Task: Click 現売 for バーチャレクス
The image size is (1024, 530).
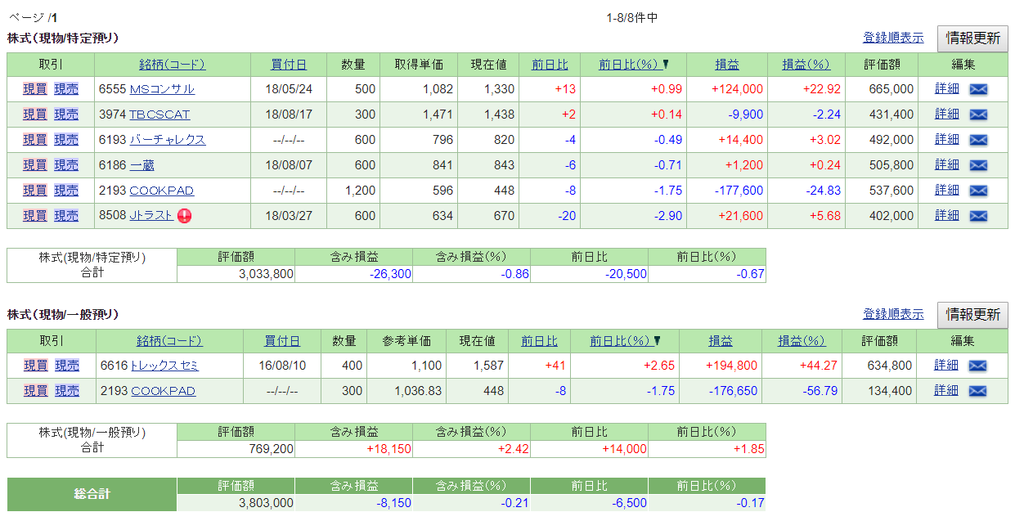Action: point(66,140)
